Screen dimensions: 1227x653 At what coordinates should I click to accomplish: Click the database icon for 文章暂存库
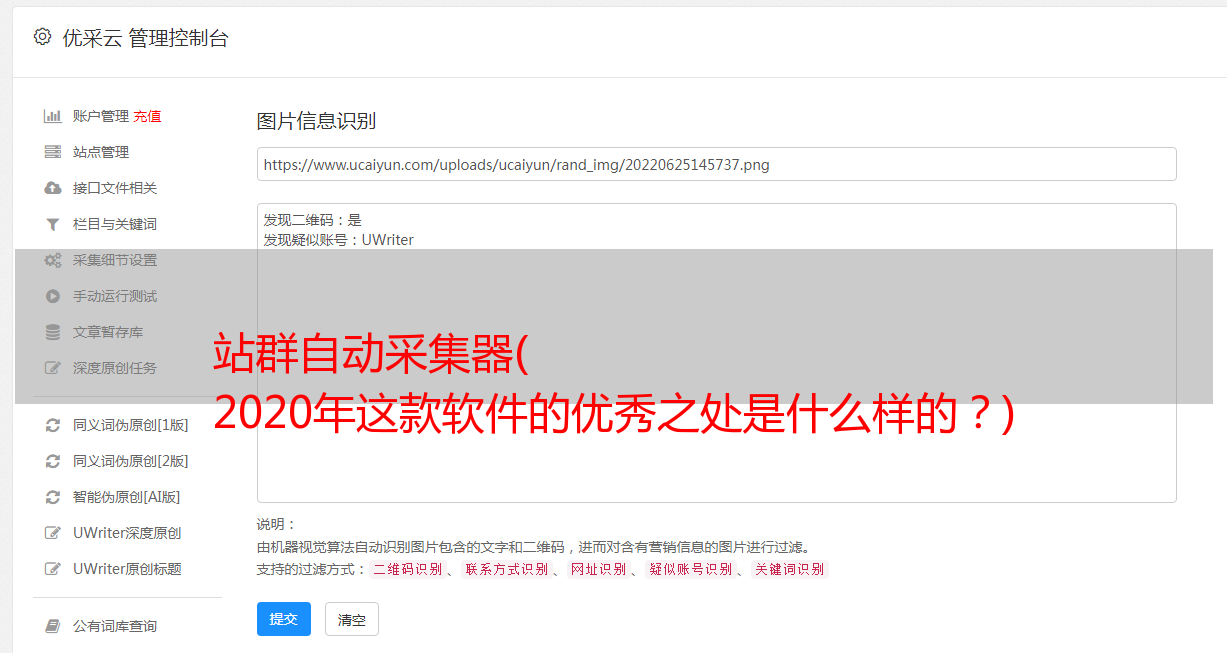[53, 332]
